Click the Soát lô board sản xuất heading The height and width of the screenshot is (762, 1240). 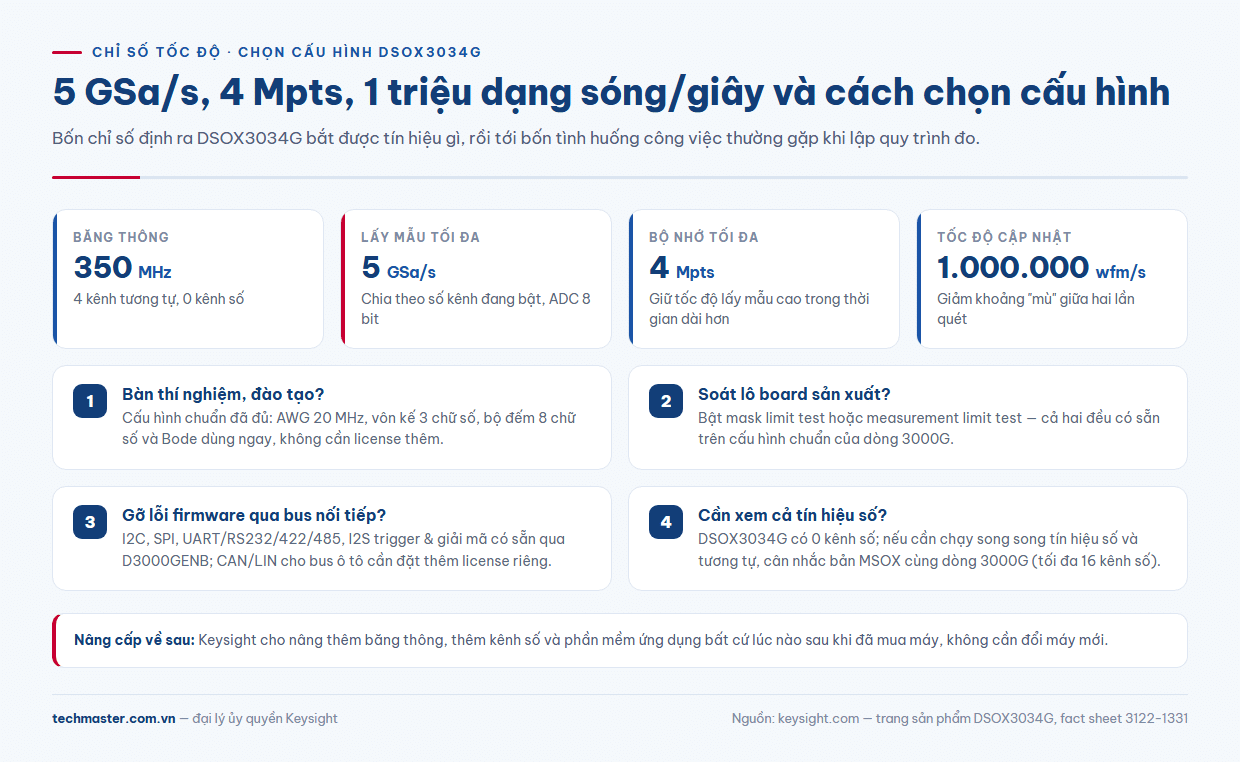coord(794,394)
